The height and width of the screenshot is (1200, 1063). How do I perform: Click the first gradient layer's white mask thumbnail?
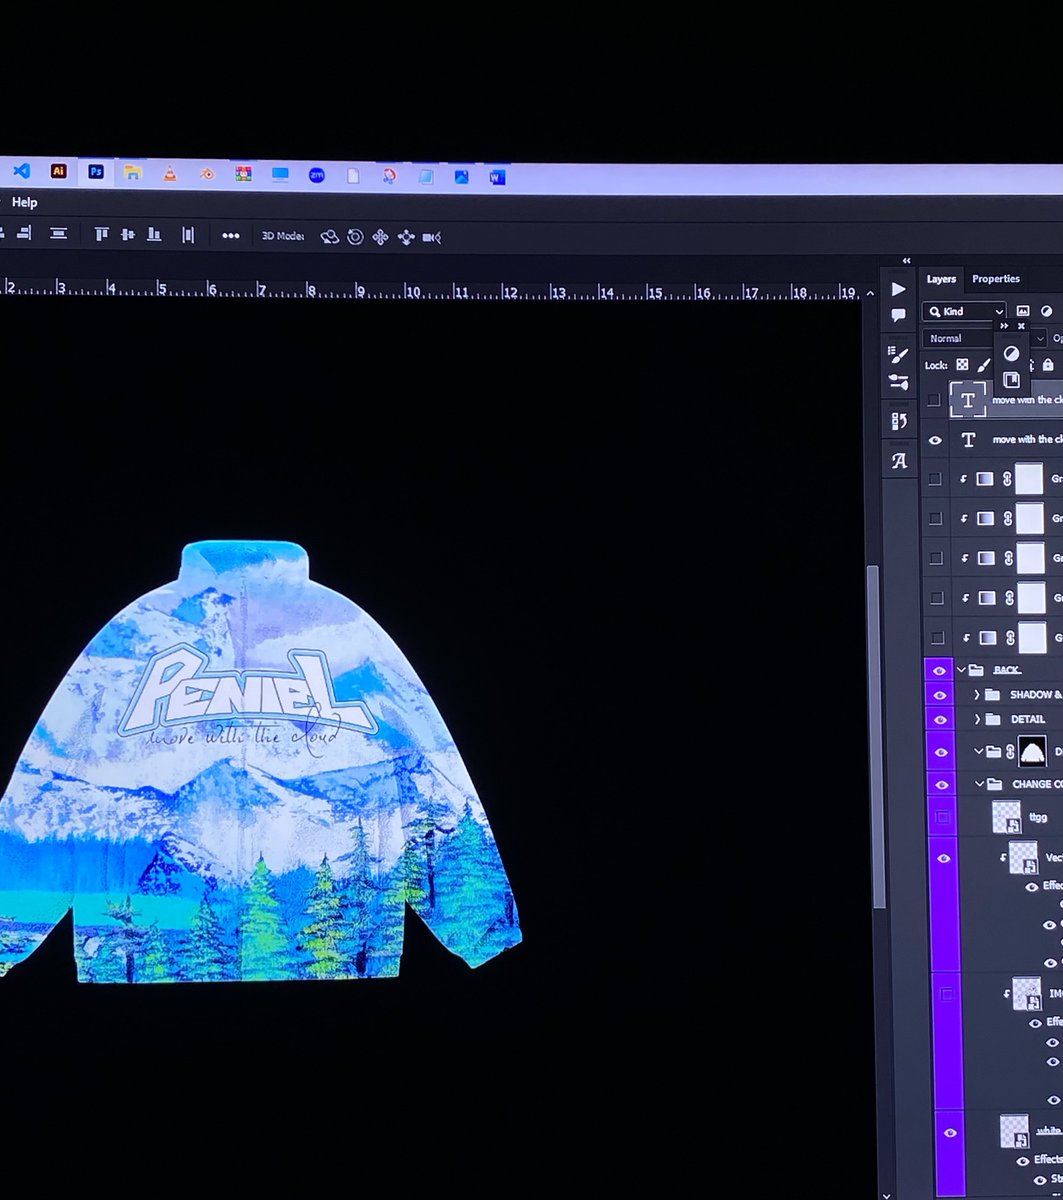click(1029, 478)
